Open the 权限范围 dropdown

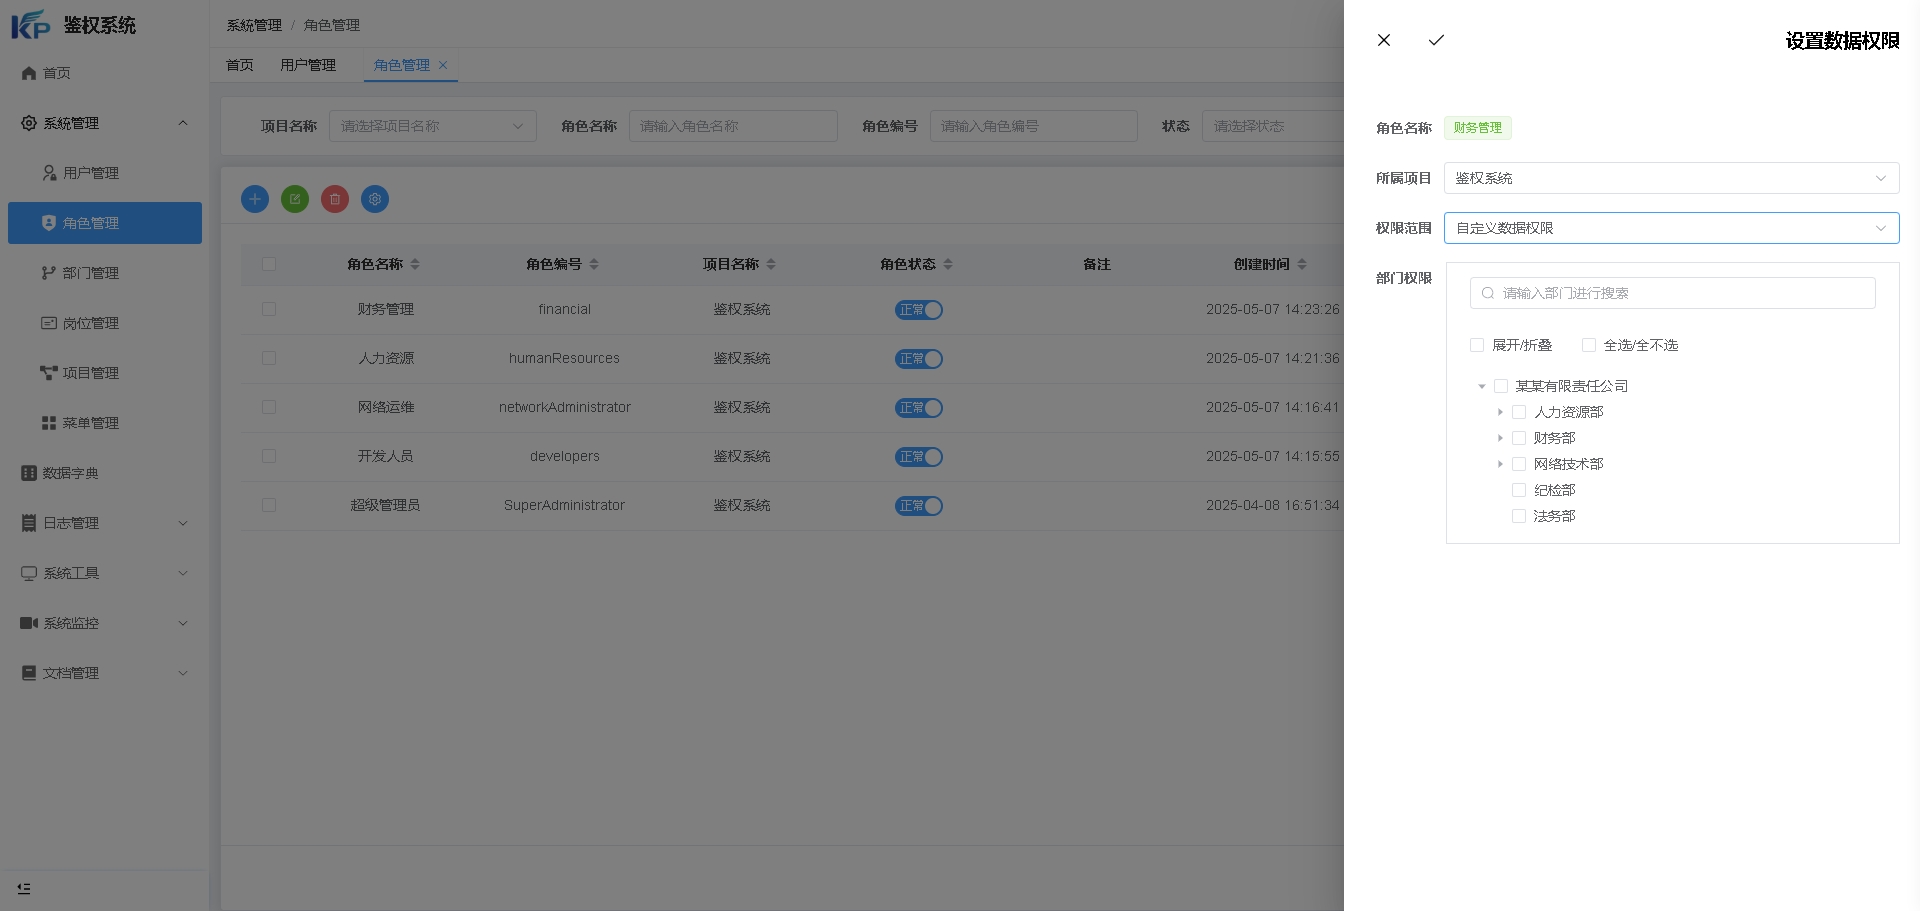[1671, 228]
